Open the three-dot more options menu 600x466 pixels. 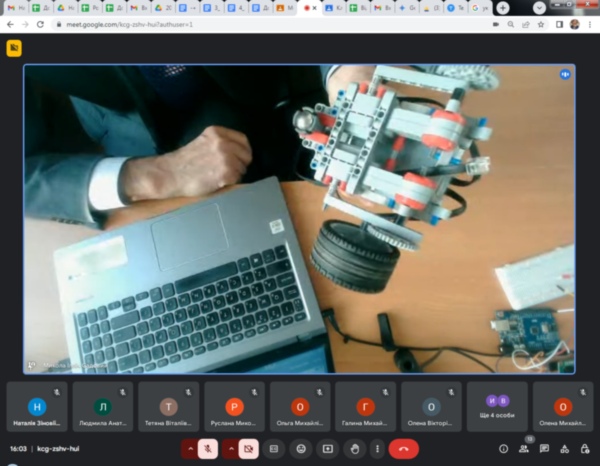379,449
